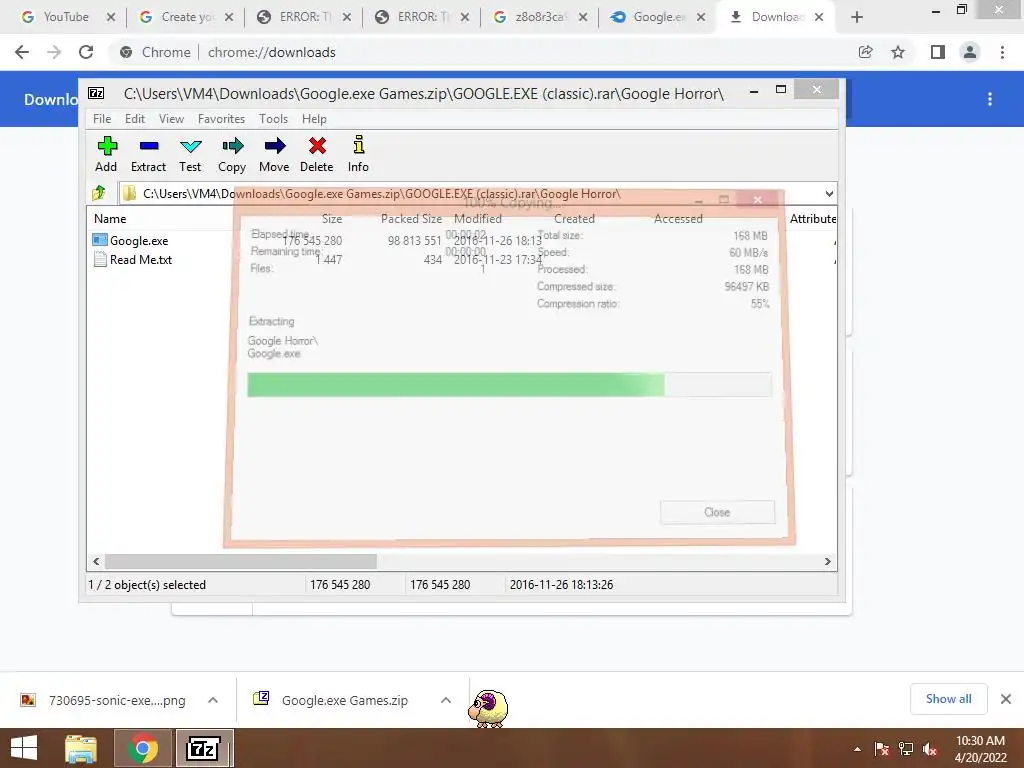1024x768 pixels.
Task: Click the share page icon in Chrome
Action: pos(866,52)
